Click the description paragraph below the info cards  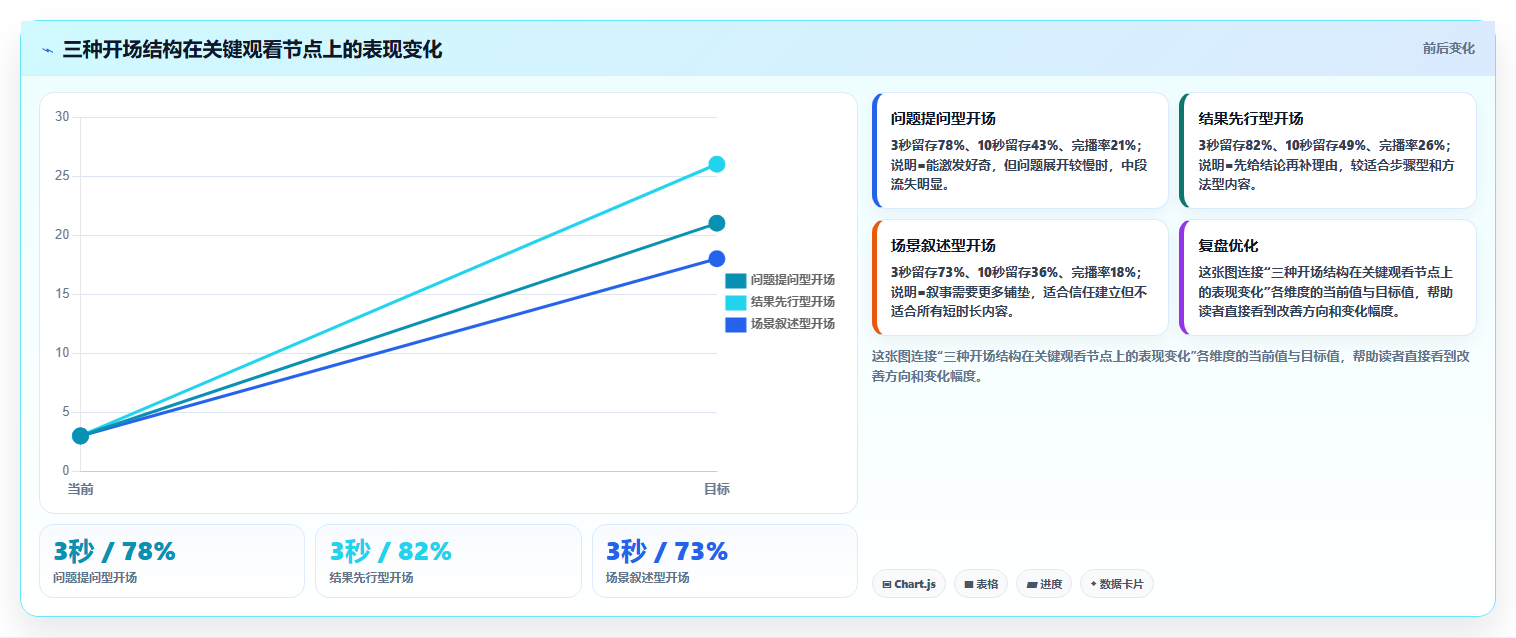[x=1170, y=366]
